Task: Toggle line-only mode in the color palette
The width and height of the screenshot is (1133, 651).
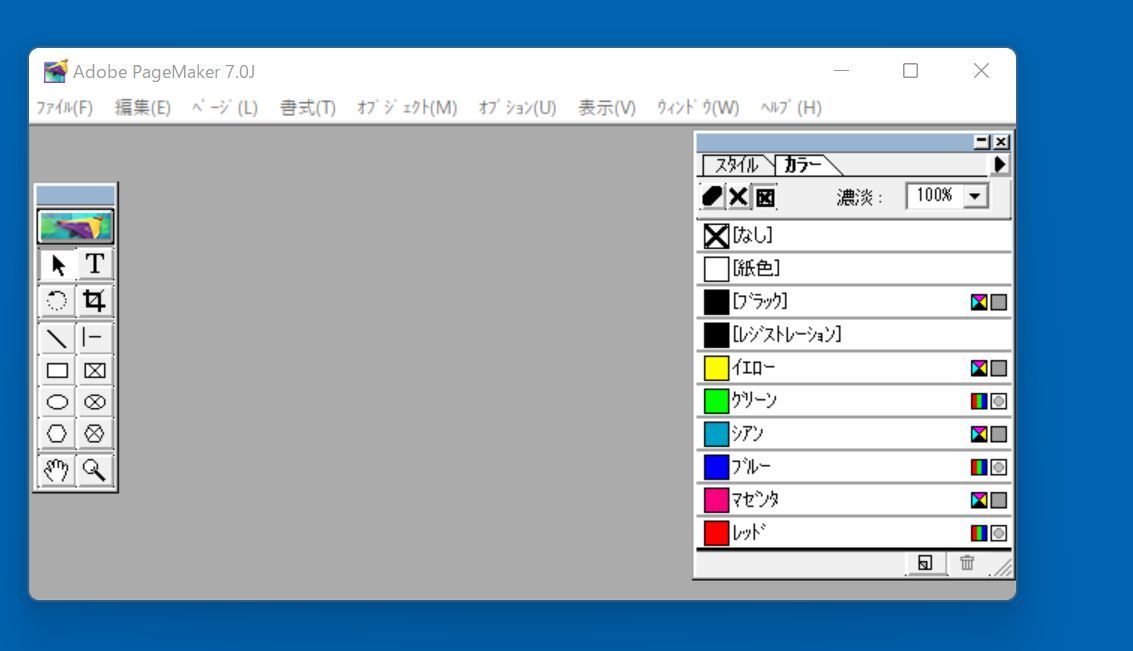Action: click(737, 196)
